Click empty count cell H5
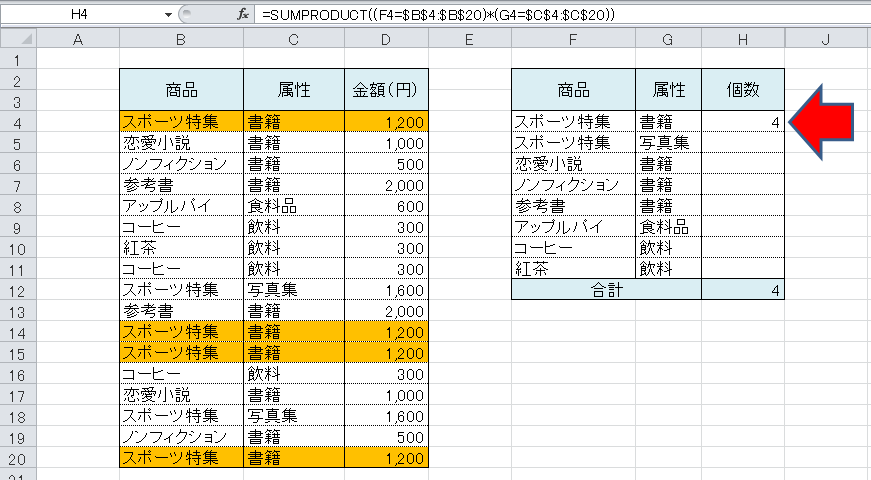Screen dimensions: 871x480 pyautogui.click(x=743, y=143)
